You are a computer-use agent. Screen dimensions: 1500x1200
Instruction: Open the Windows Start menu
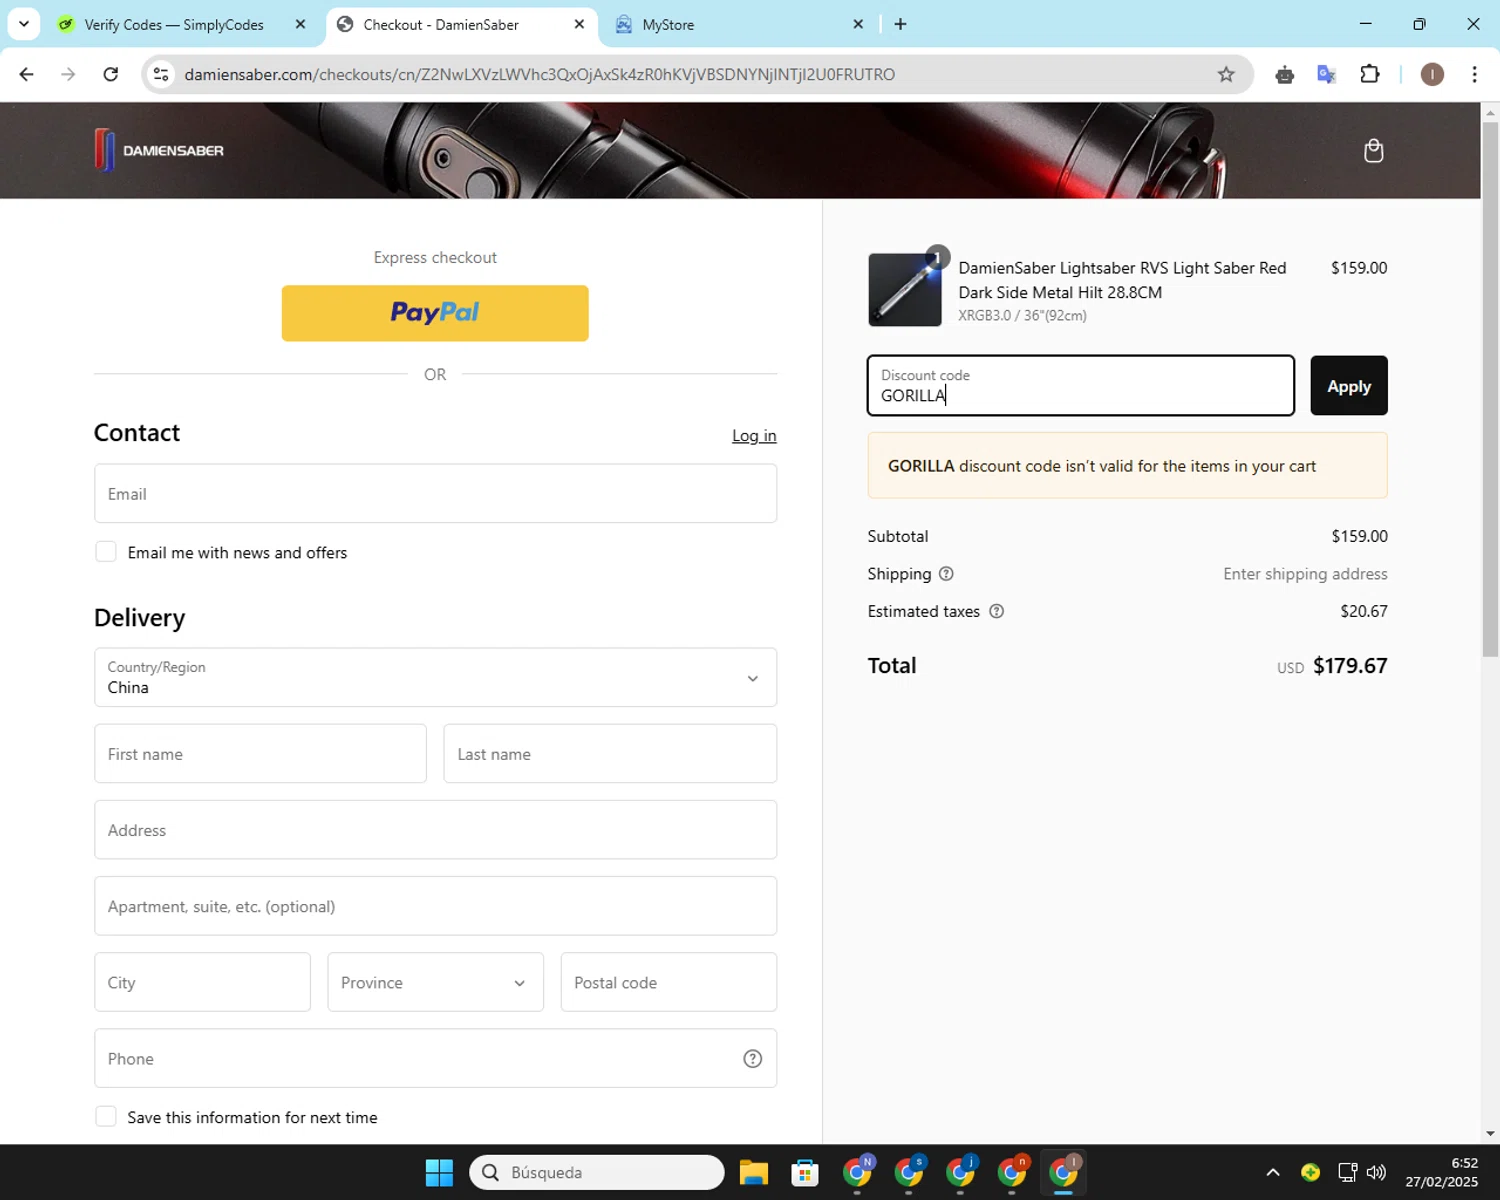coord(439,1172)
